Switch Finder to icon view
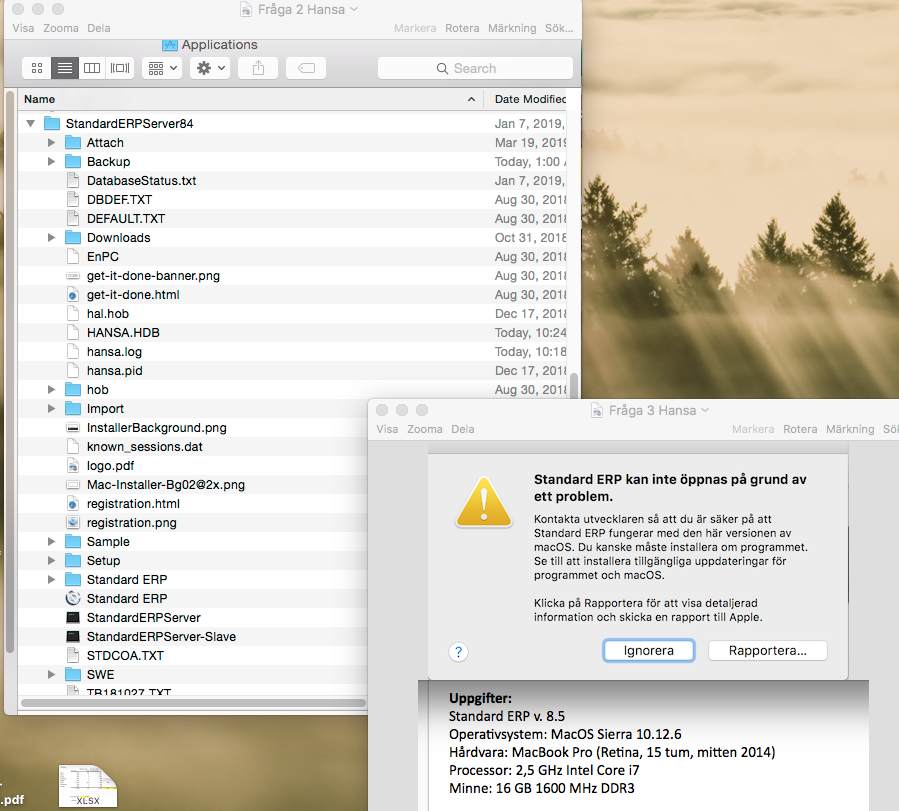The width and height of the screenshot is (899, 811). click(x=37, y=68)
